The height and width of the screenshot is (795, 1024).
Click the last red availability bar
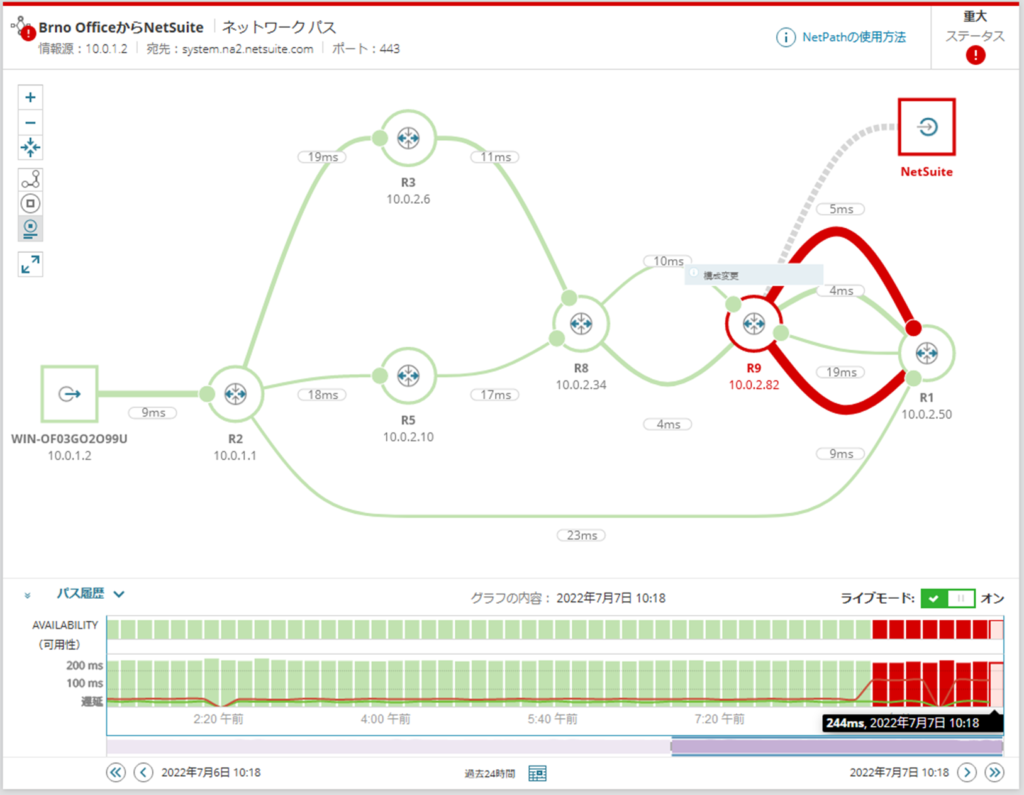pyautogui.click(x=980, y=630)
